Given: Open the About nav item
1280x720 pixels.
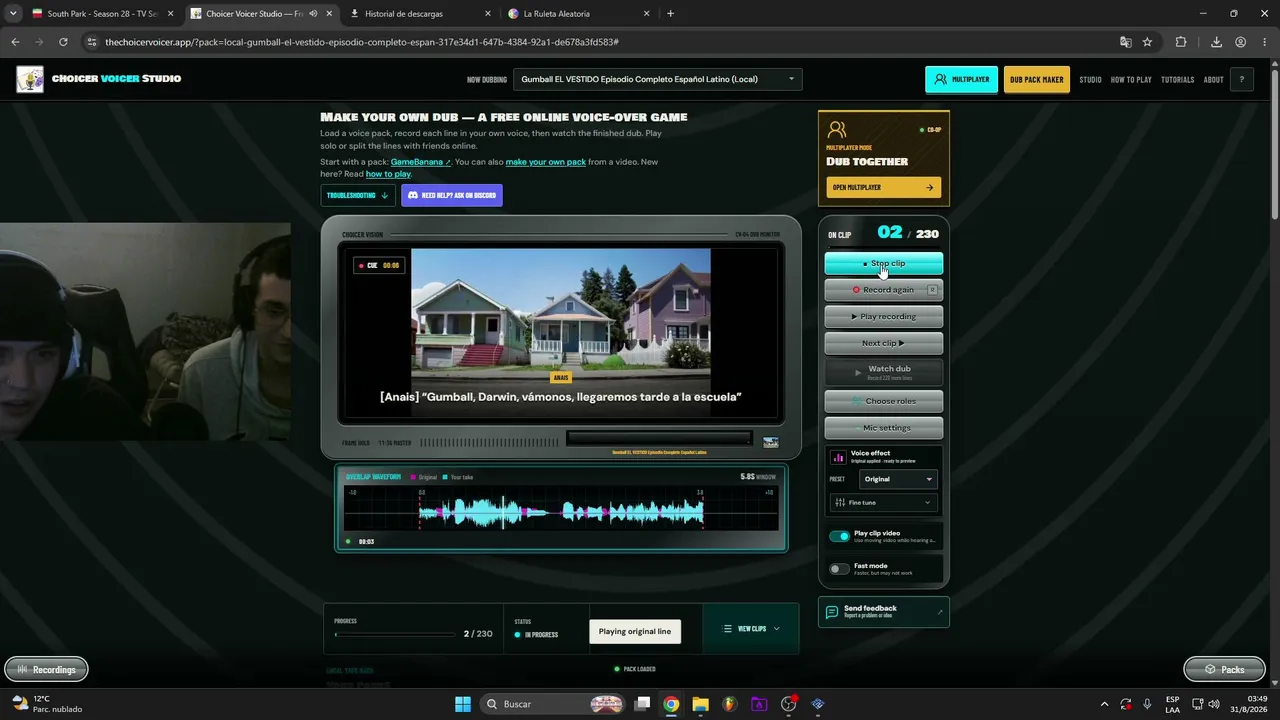Looking at the screenshot, I should click(1213, 80).
